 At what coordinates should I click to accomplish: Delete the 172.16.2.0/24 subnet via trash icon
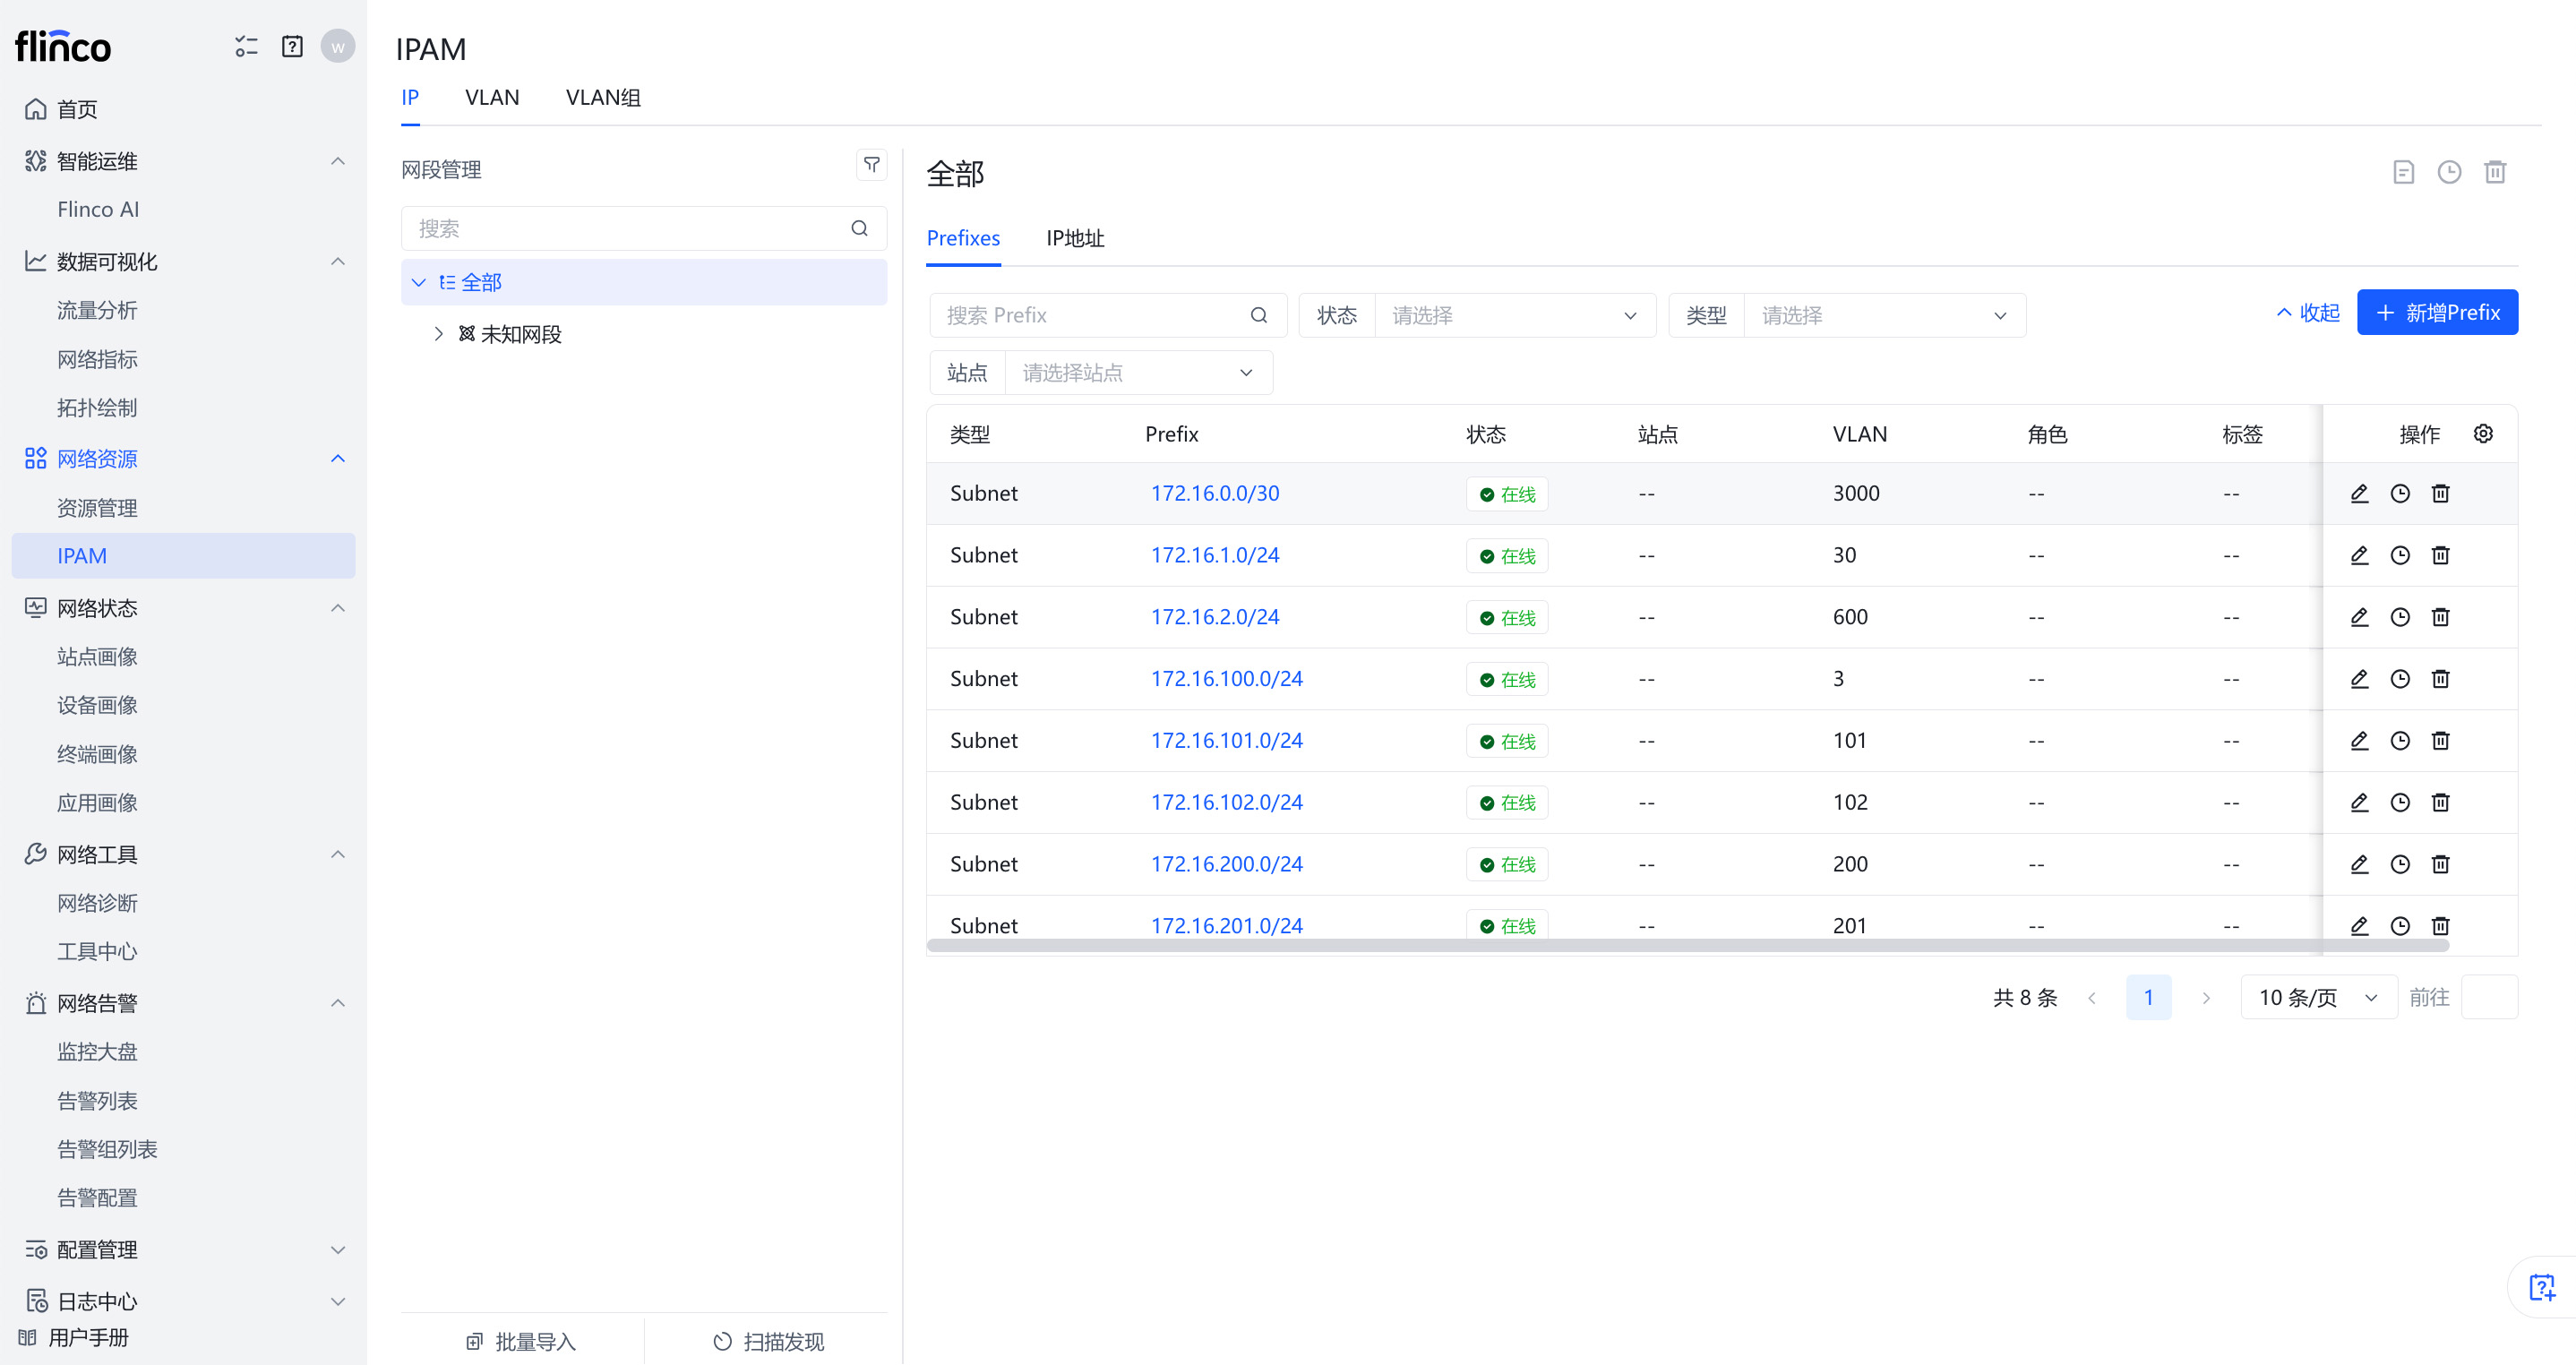(2440, 617)
